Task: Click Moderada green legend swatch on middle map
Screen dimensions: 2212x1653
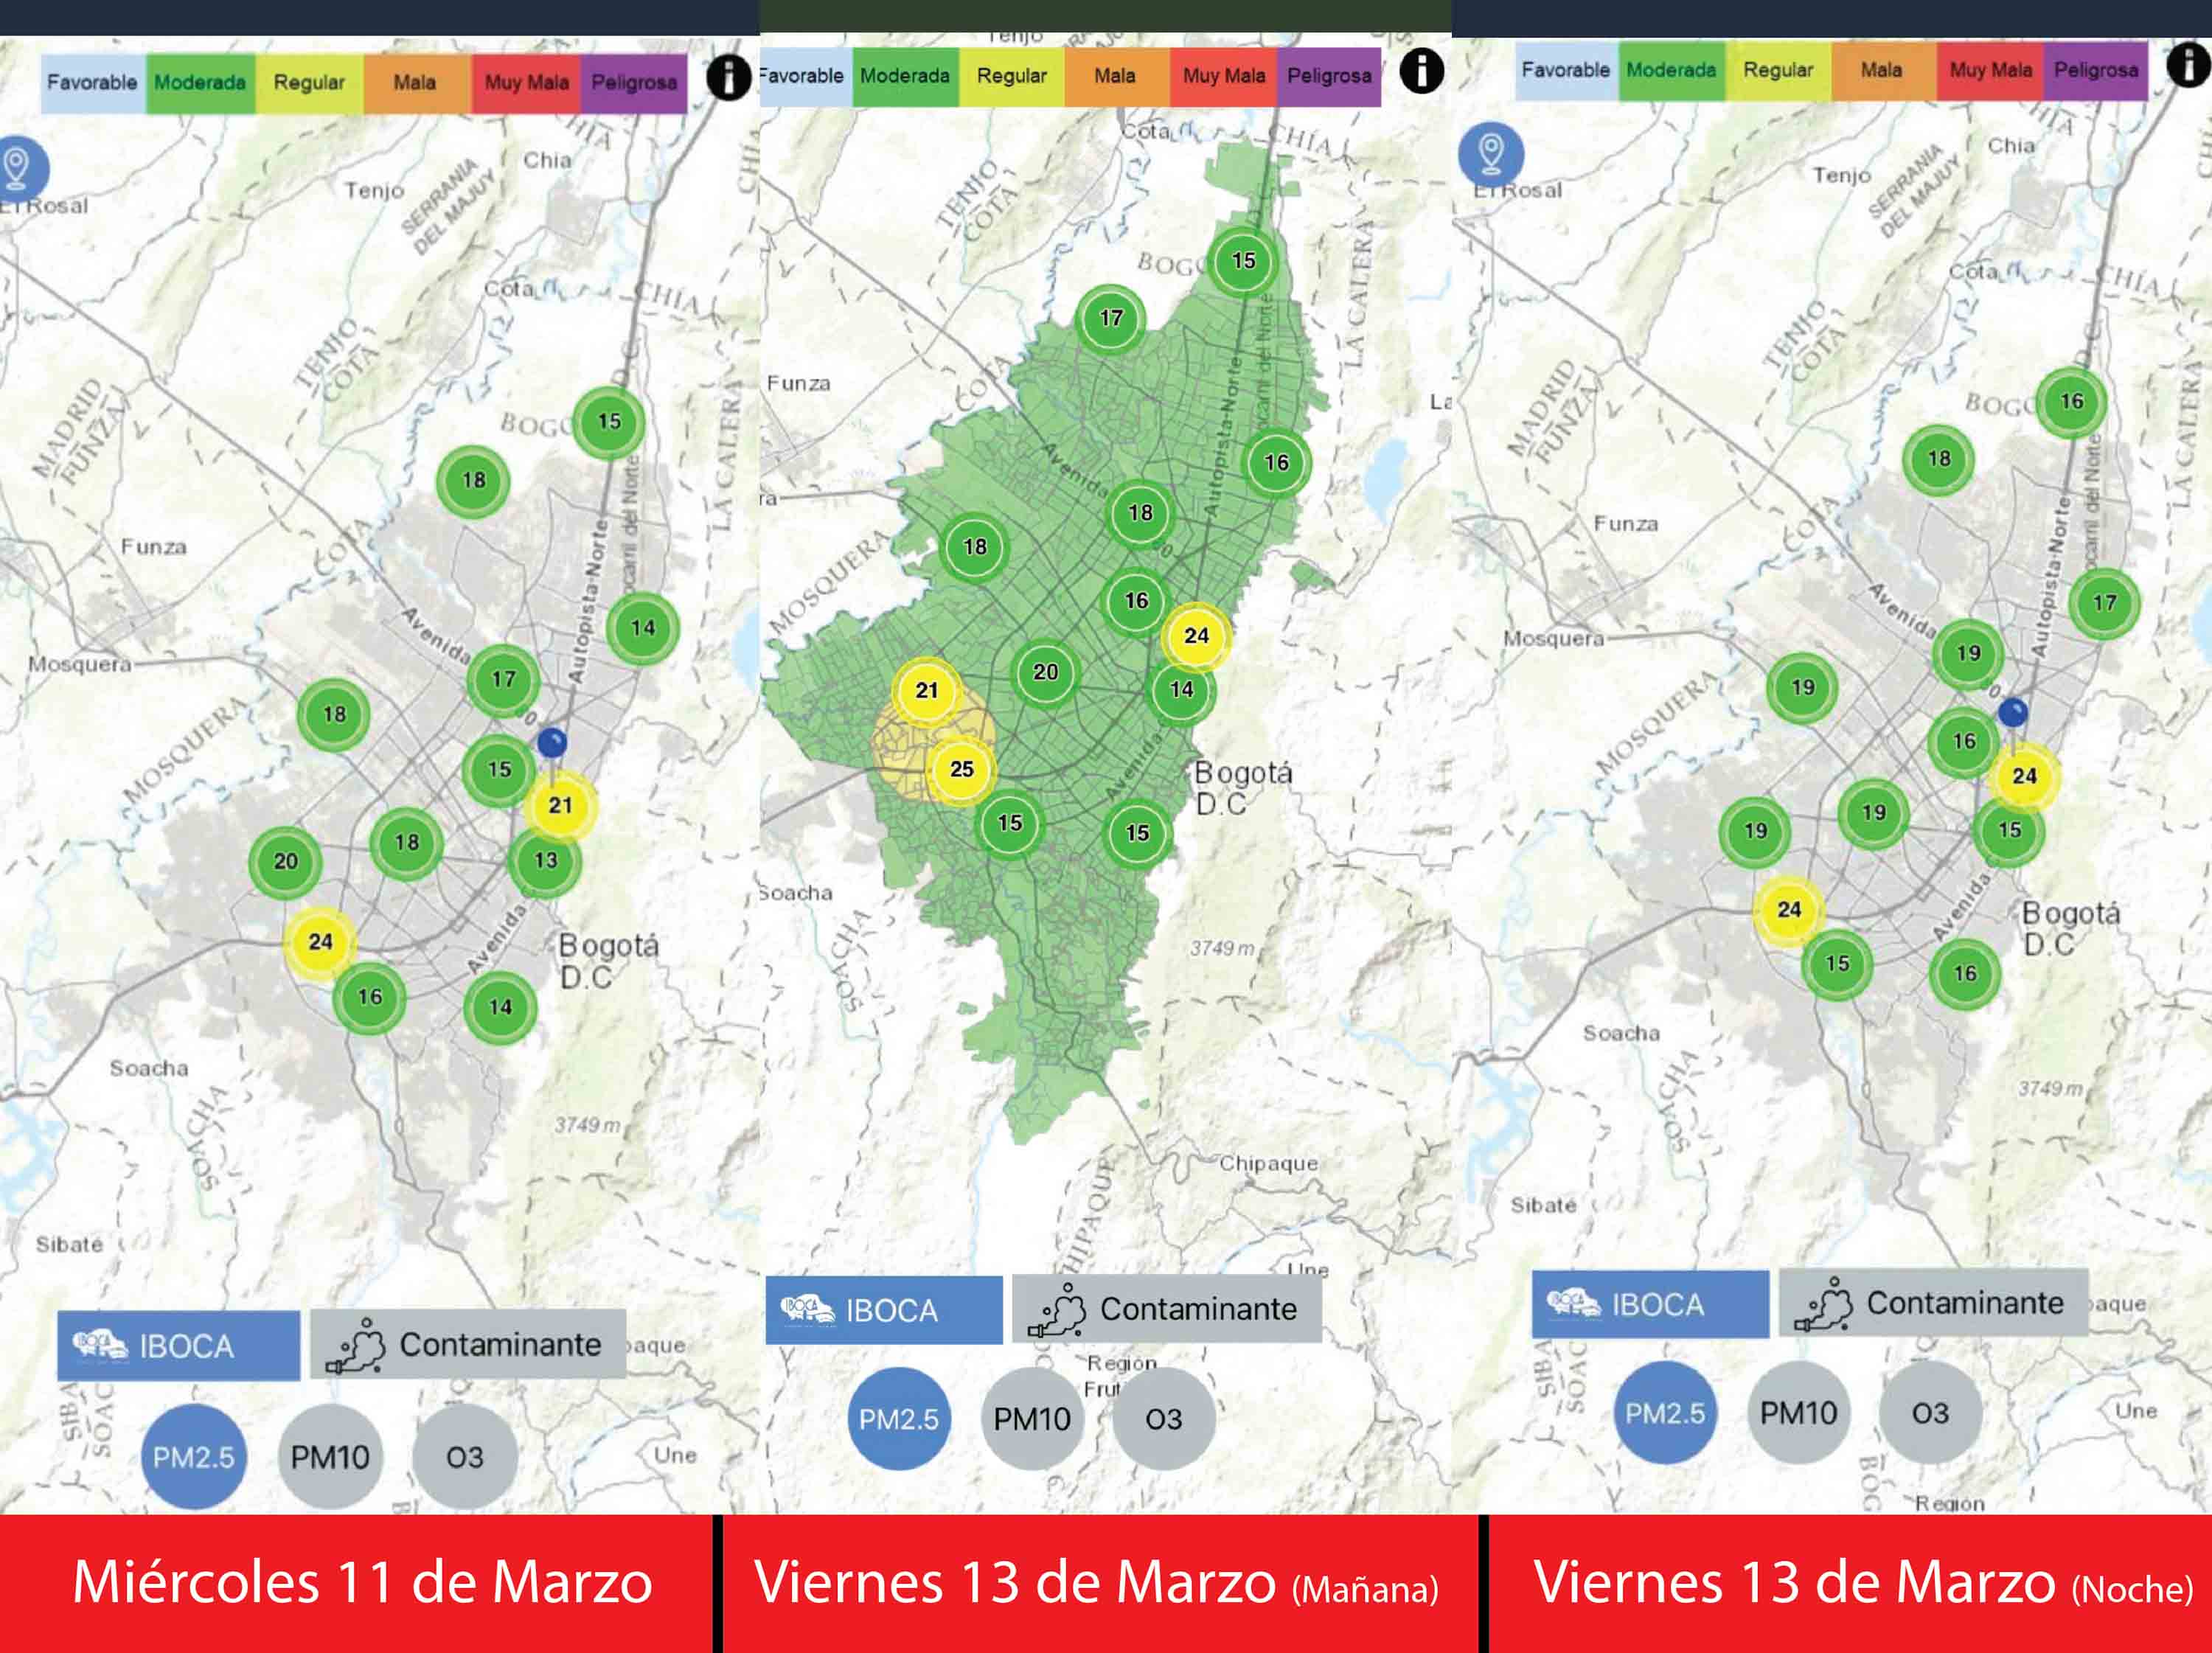Action: click(905, 76)
